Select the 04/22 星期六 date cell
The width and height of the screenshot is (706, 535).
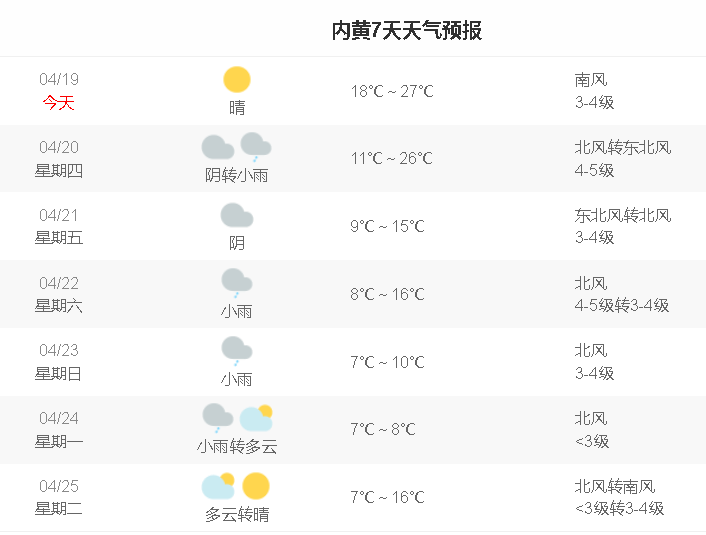click(59, 294)
